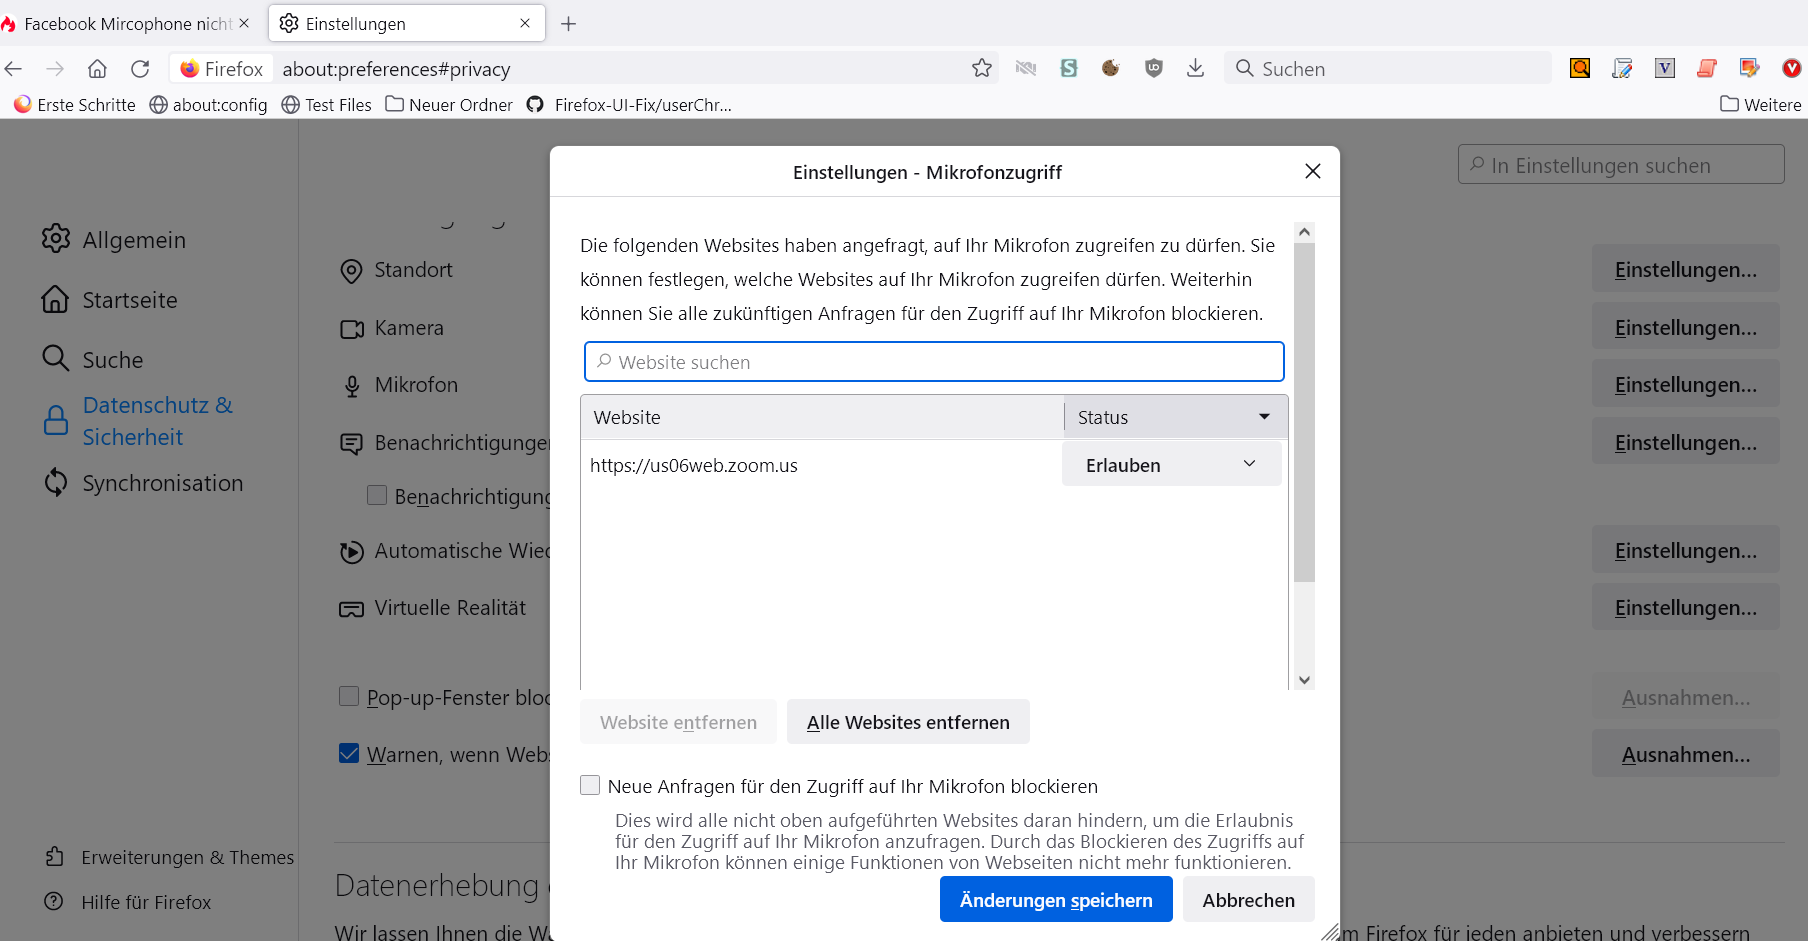Image resolution: width=1808 pixels, height=941 pixels.
Task: Open Einstellungen for Automatische Wiedergabe
Action: pyautogui.click(x=1685, y=550)
